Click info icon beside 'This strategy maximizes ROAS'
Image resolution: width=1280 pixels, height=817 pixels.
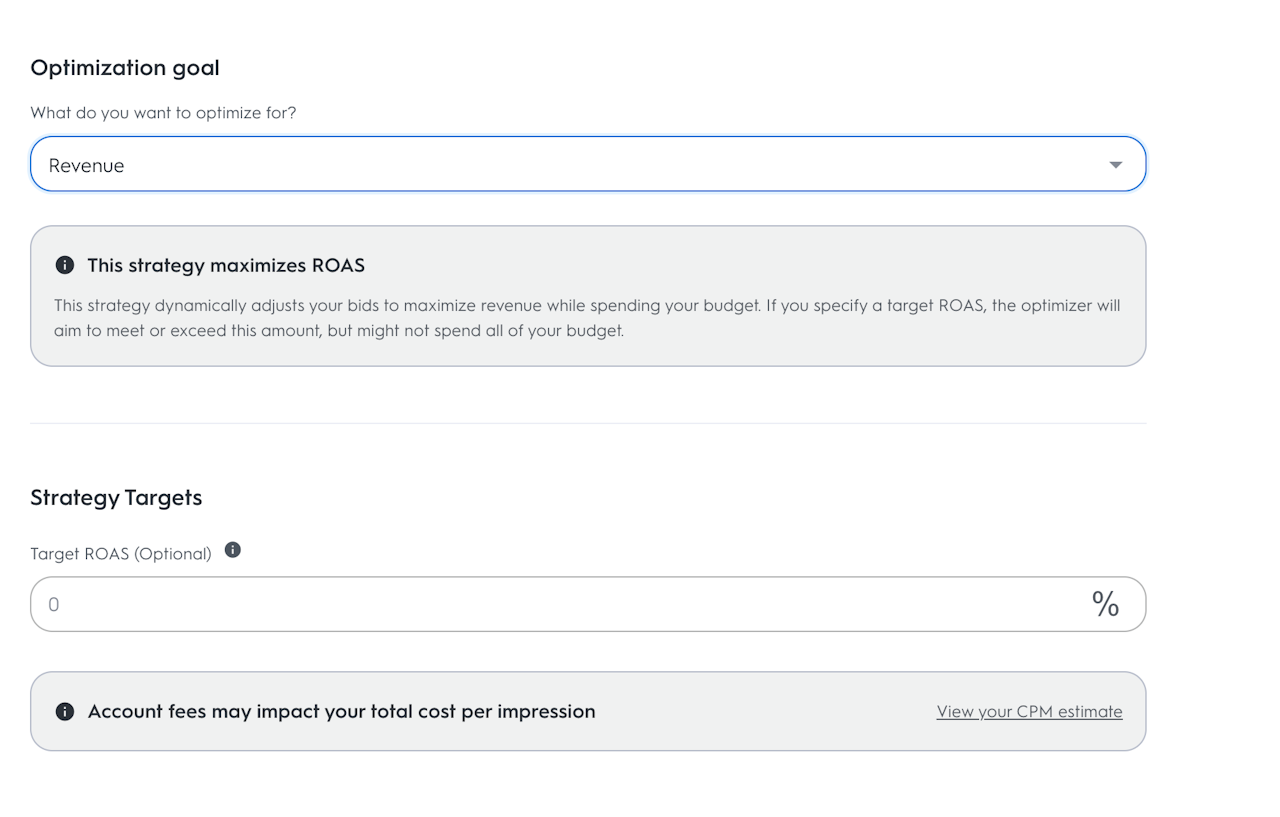point(65,265)
